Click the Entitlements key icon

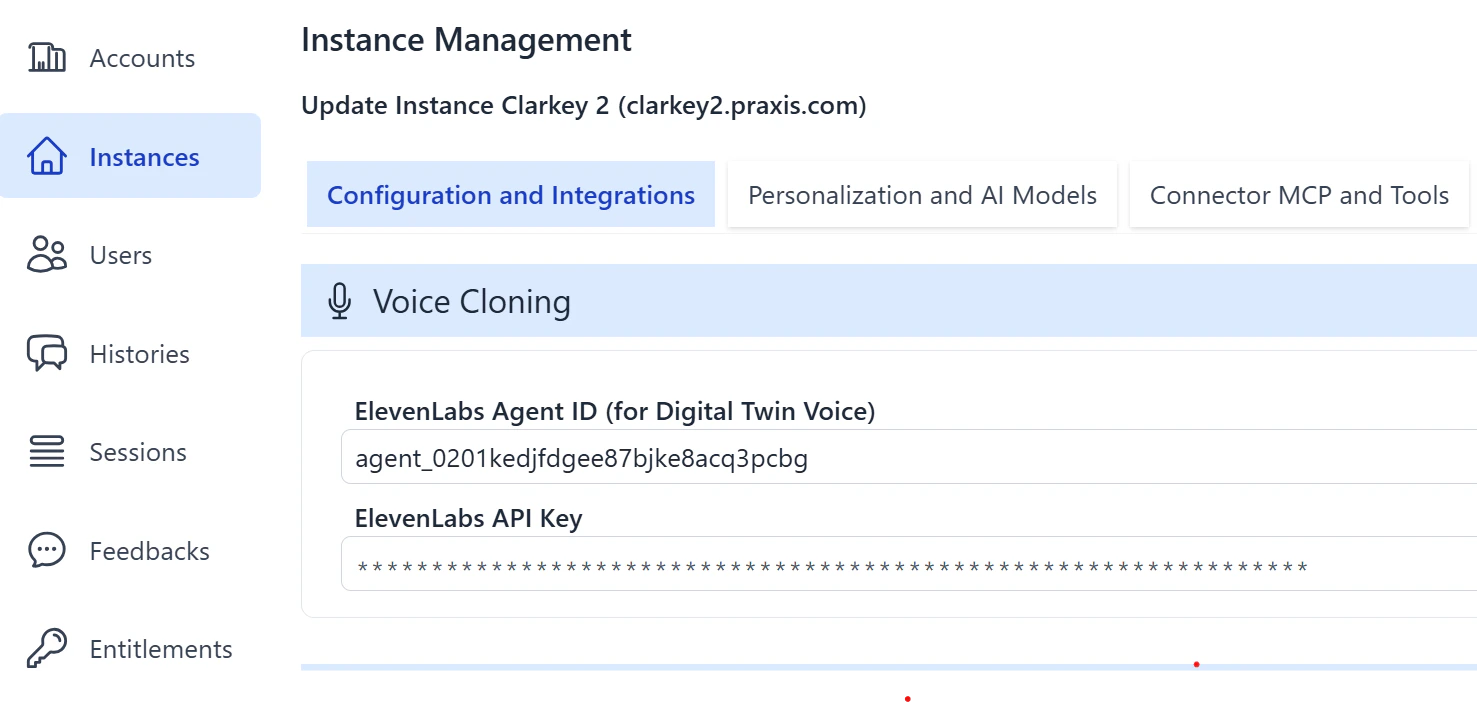coord(47,649)
